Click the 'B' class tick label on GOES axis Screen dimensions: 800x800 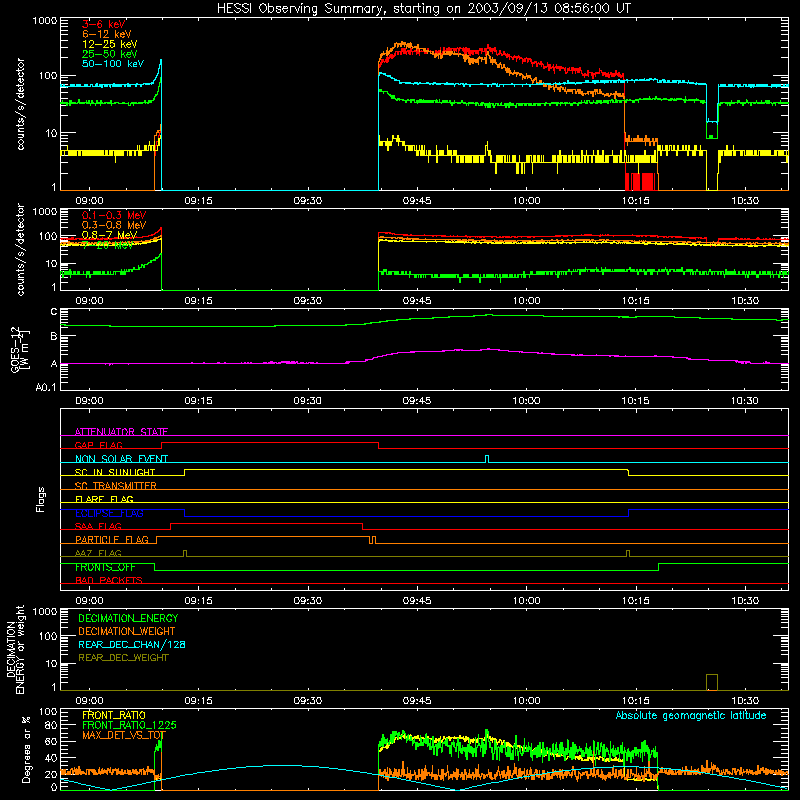(x=54, y=336)
